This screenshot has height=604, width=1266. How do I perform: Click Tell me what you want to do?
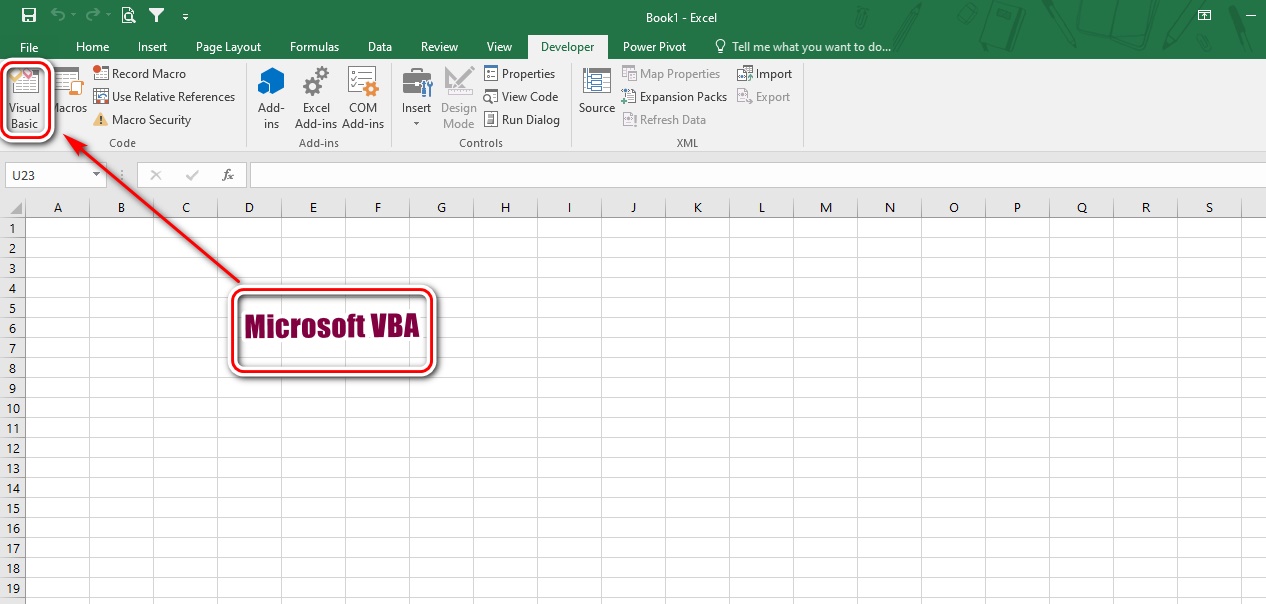point(801,47)
